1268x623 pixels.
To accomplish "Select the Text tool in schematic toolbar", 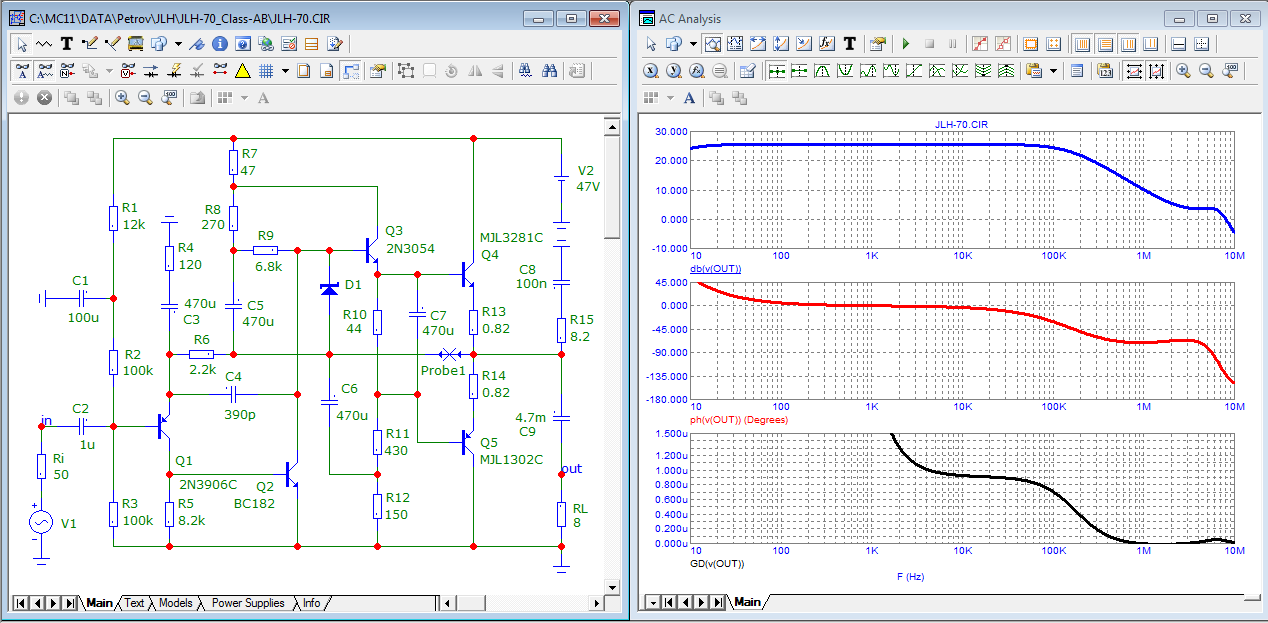I will tap(67, 44).
